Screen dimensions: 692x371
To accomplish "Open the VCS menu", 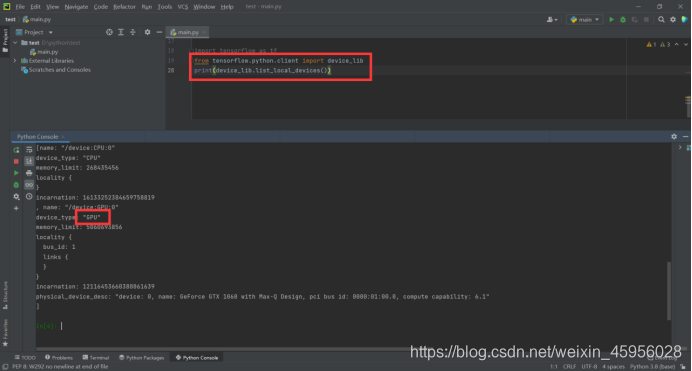I will pyautogui.click(x=183, y=7).
